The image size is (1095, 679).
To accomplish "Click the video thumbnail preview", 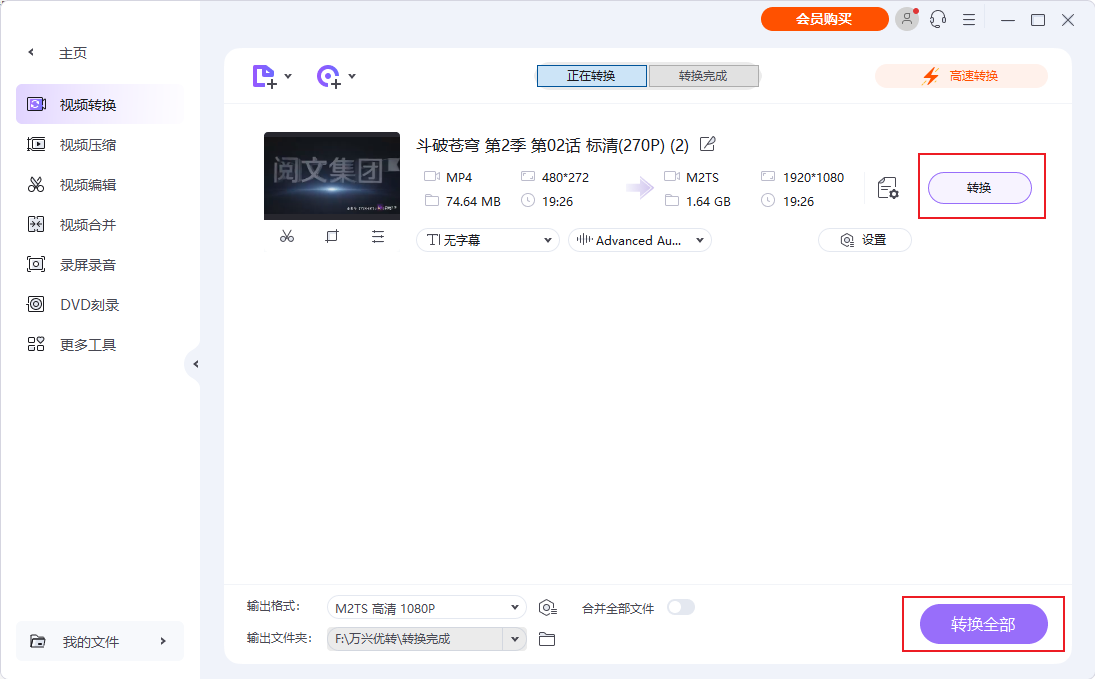I will (x=332, y=176).
